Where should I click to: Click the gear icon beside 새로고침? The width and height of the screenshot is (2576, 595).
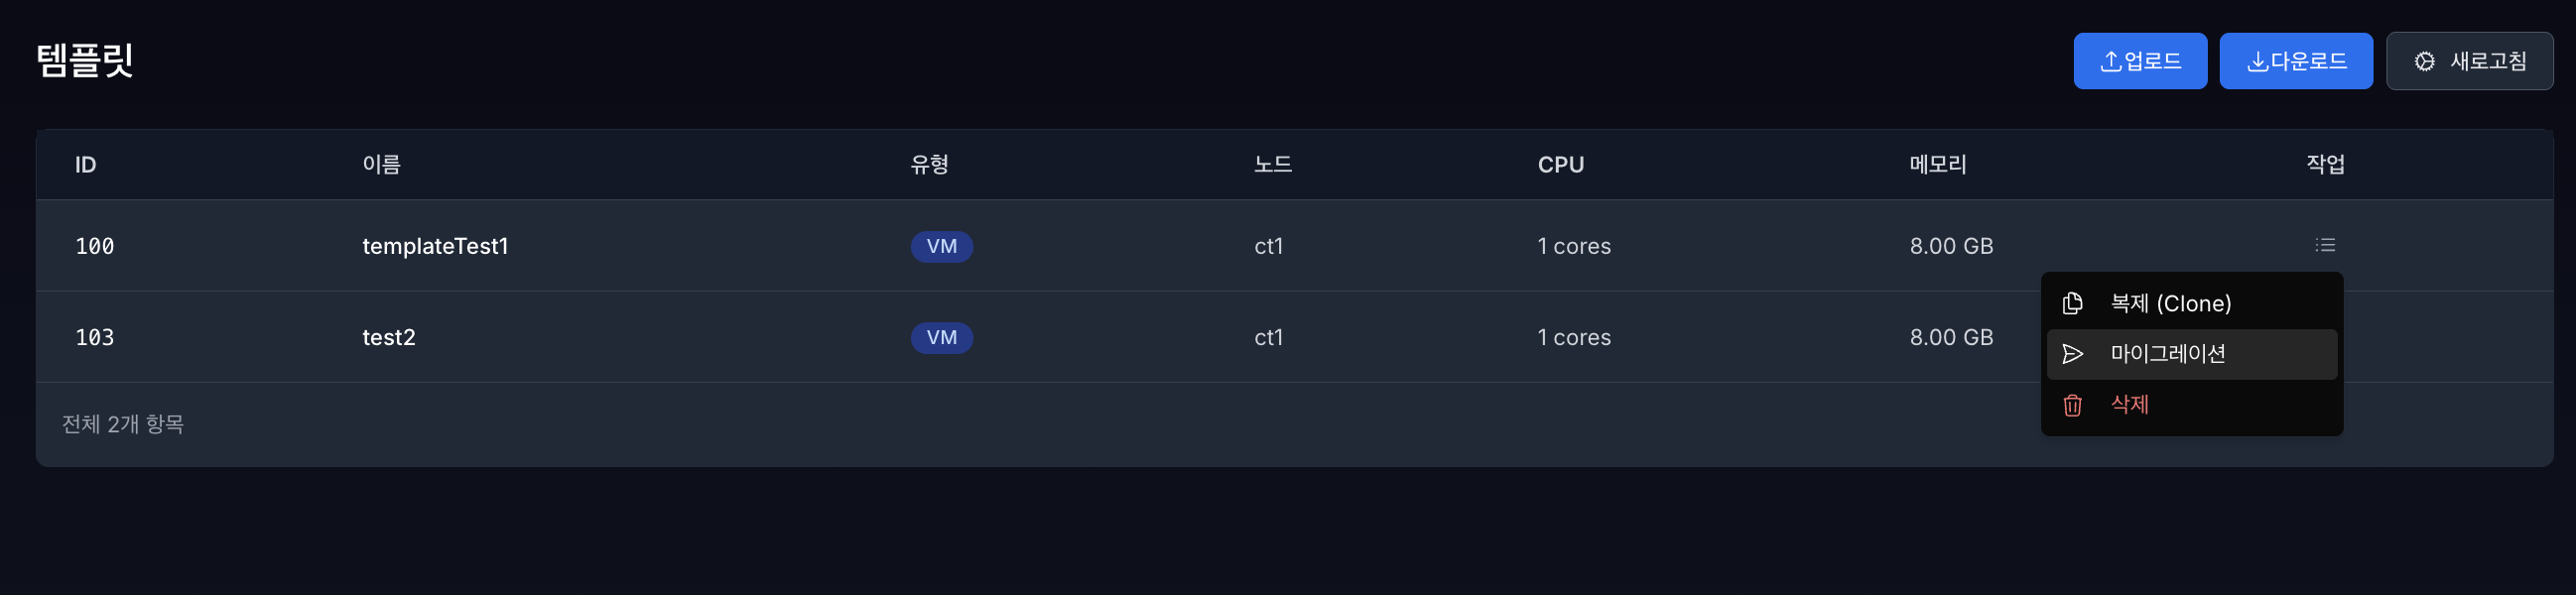click(x=2424, y=61)
